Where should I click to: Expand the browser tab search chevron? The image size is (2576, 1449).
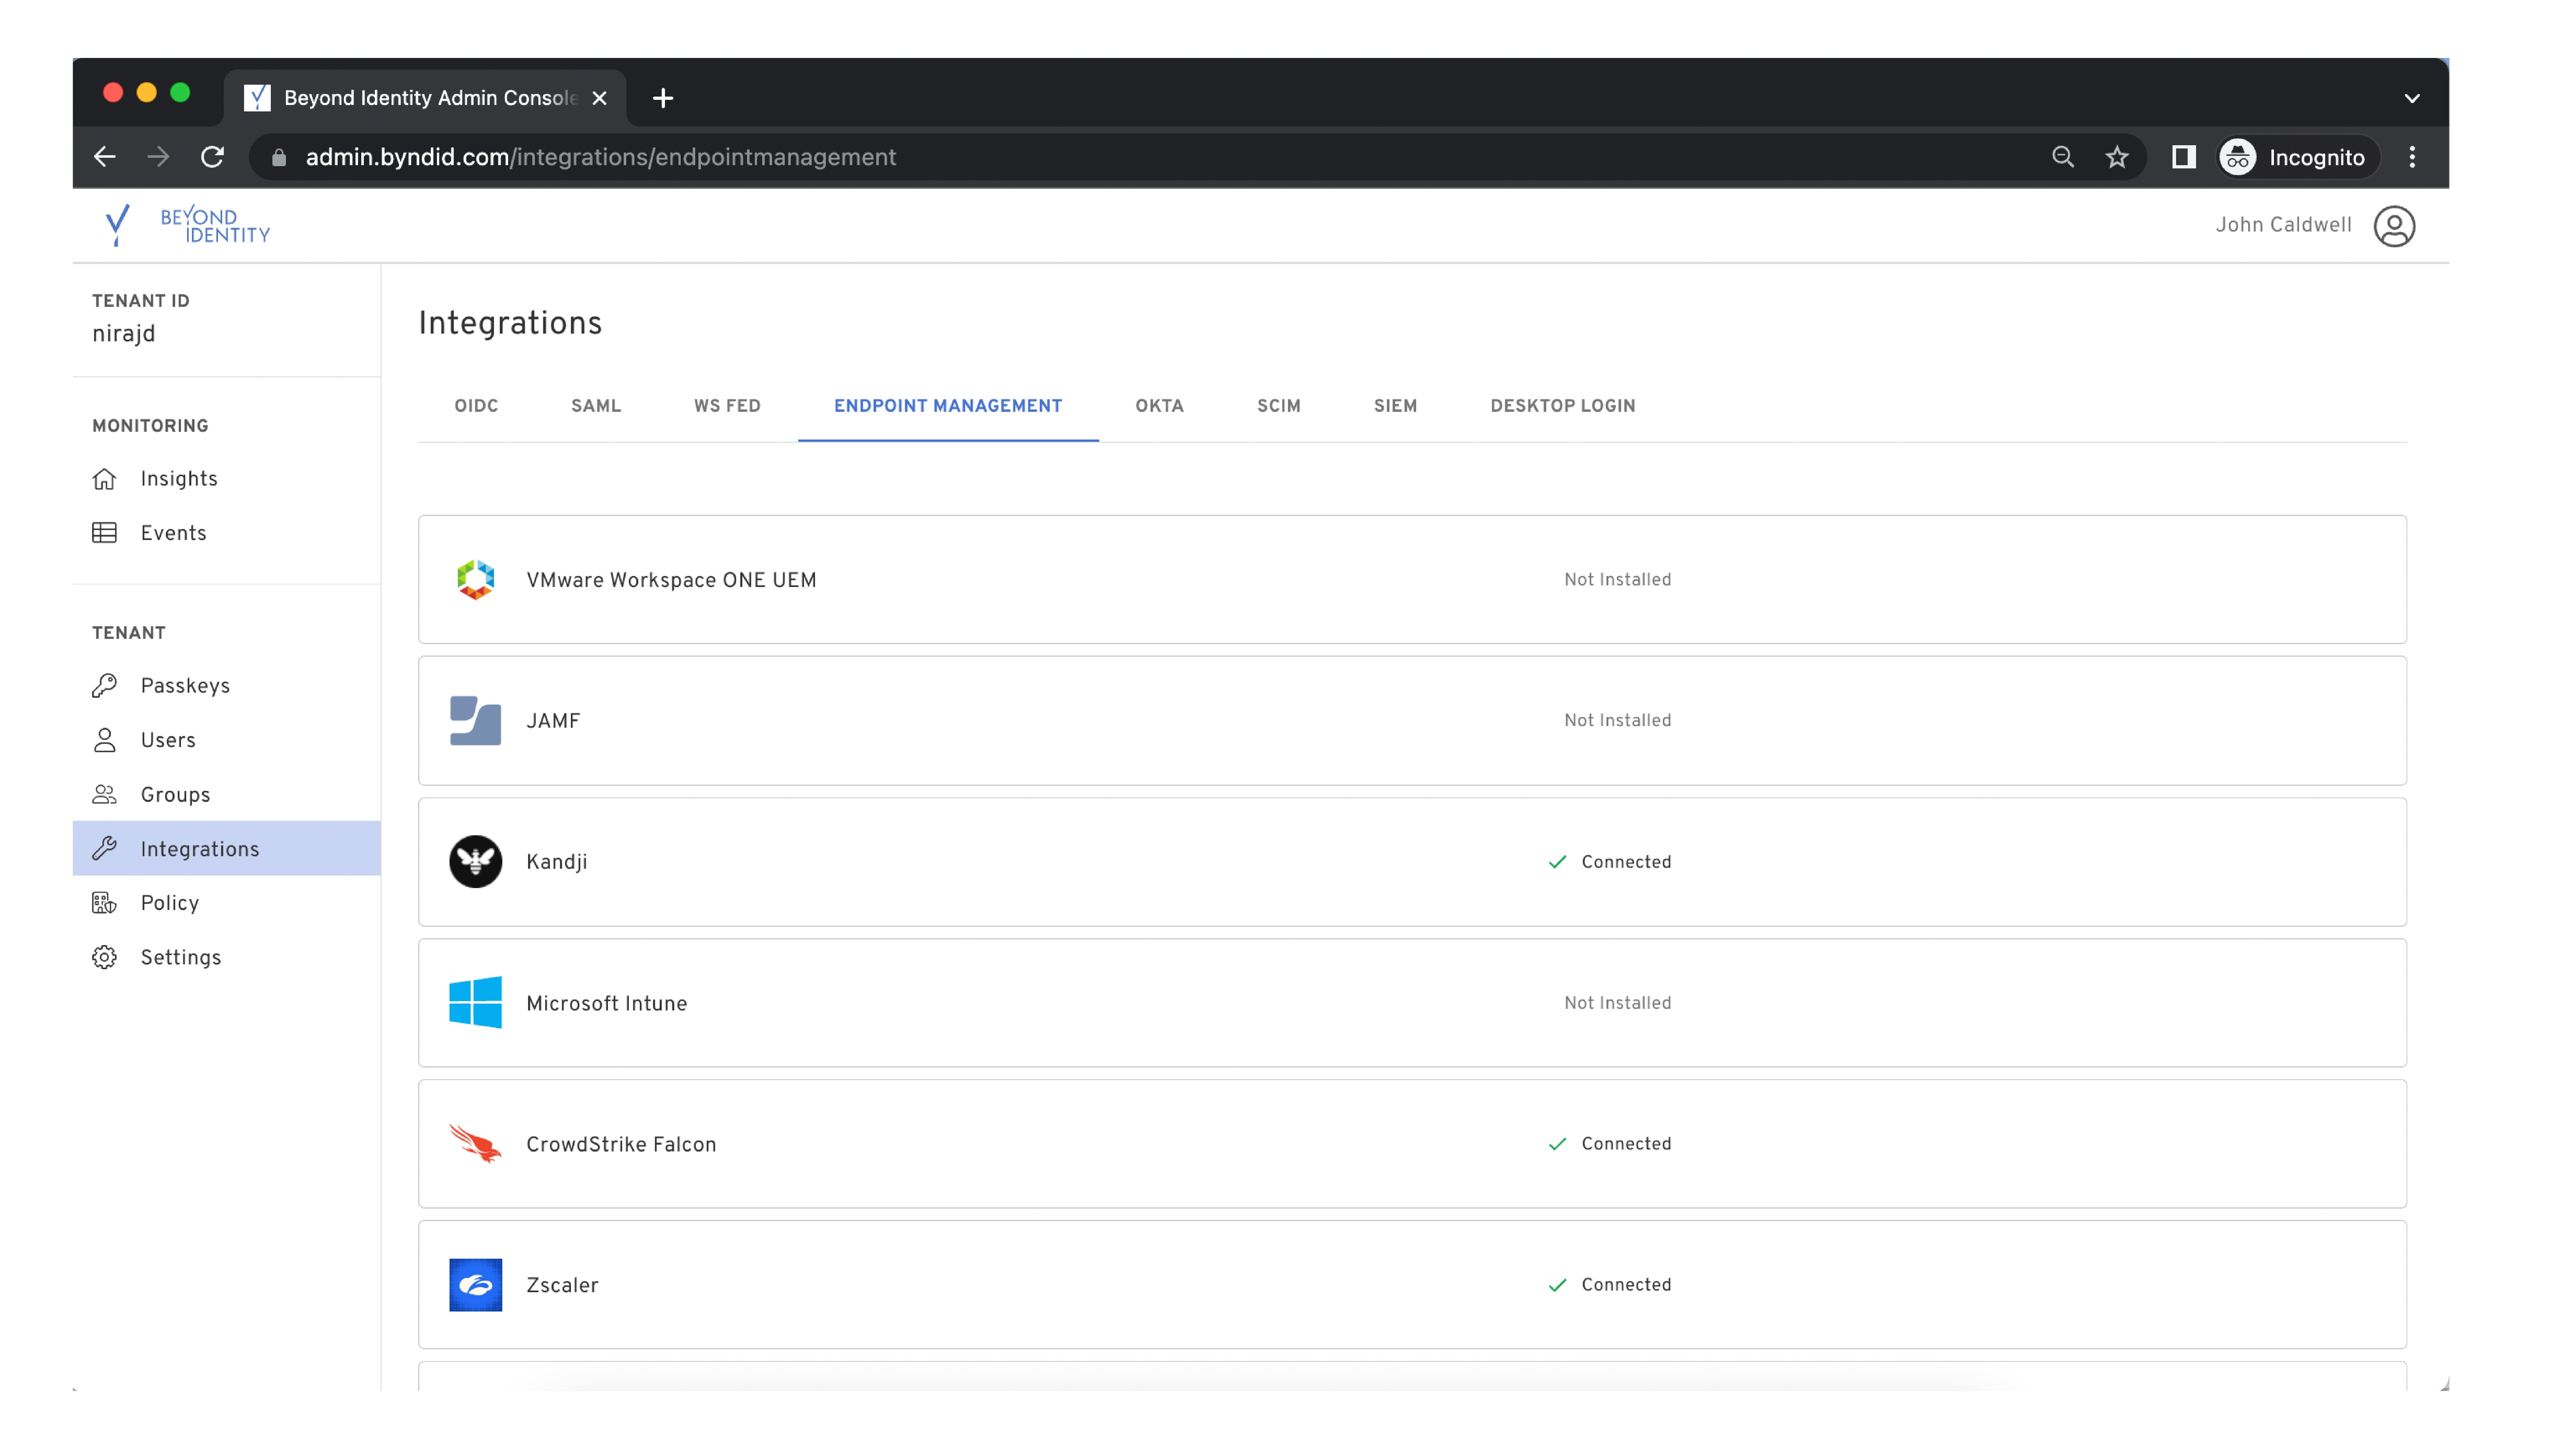pos(2411,98)
